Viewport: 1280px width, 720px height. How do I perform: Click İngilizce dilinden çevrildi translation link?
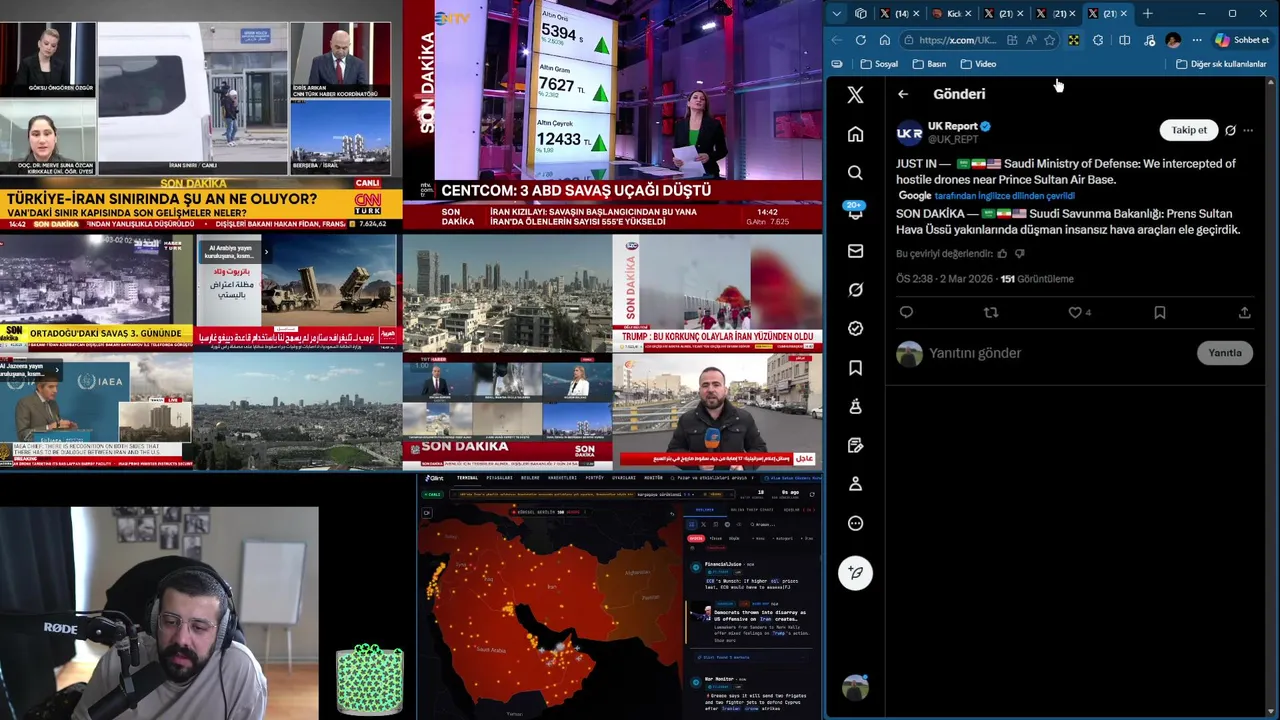pyautogui.click(x=1004, y=196)
